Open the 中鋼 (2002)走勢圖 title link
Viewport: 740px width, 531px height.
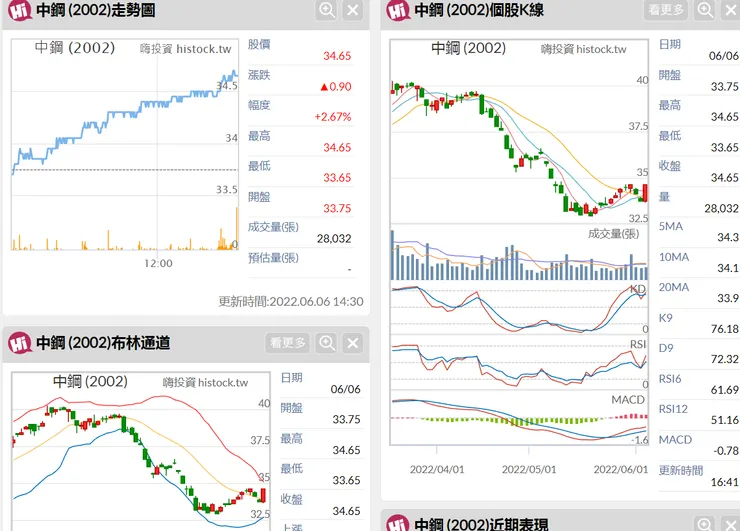[92, 11]
